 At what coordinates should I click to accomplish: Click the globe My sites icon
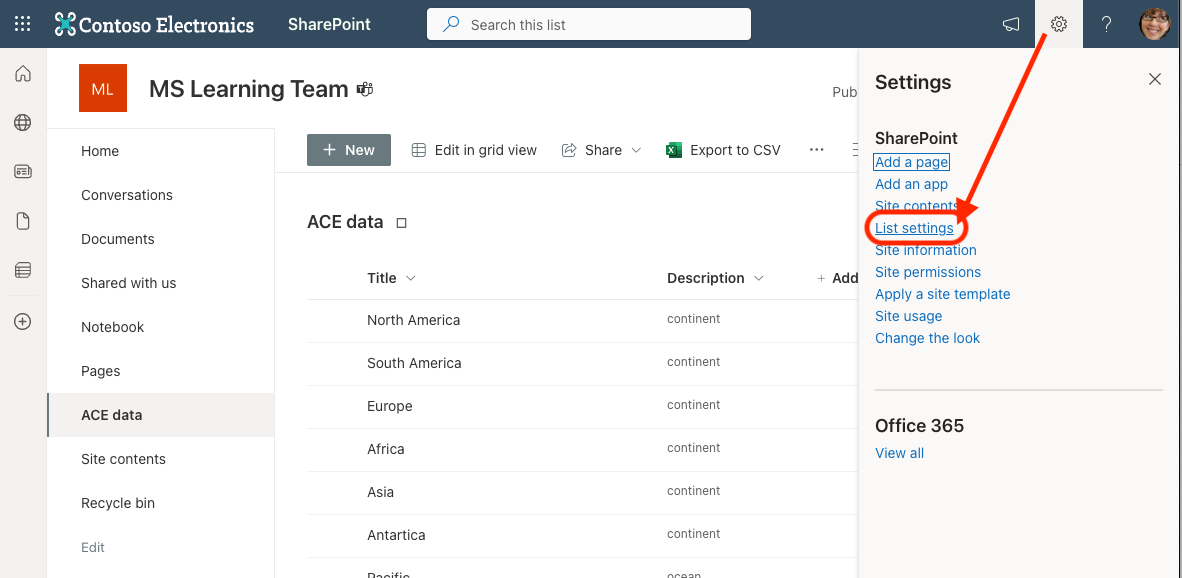point(23,123)
